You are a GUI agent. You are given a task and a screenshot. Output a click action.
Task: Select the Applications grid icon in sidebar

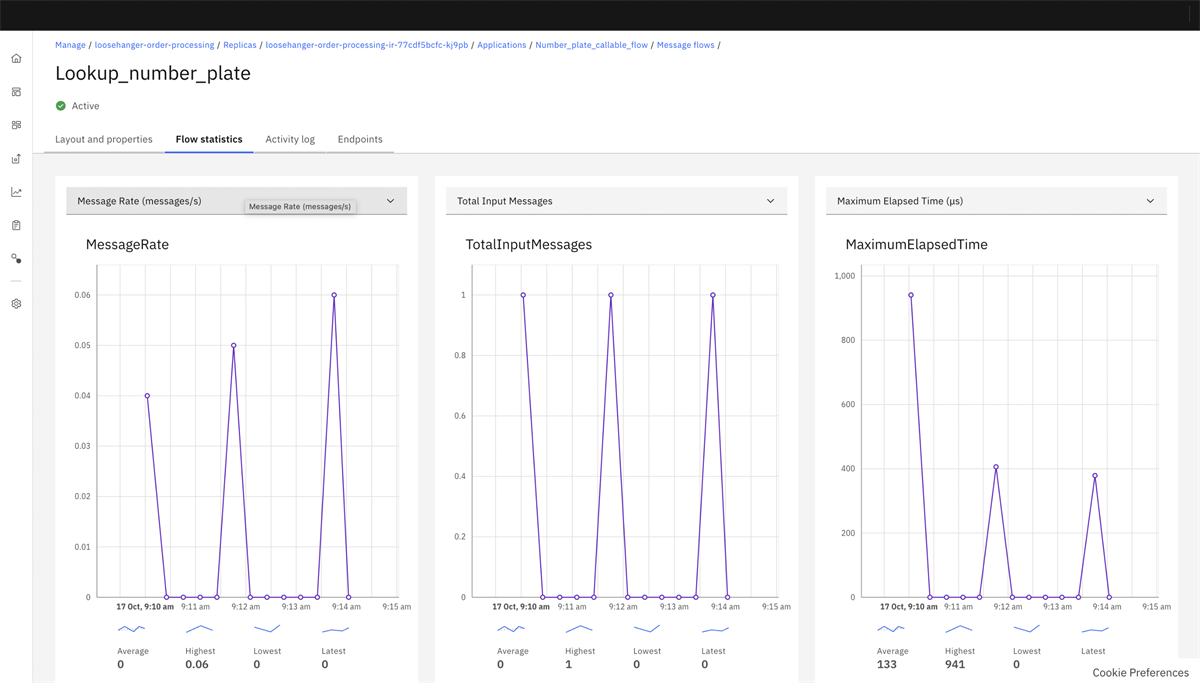(x=15, y=125)
